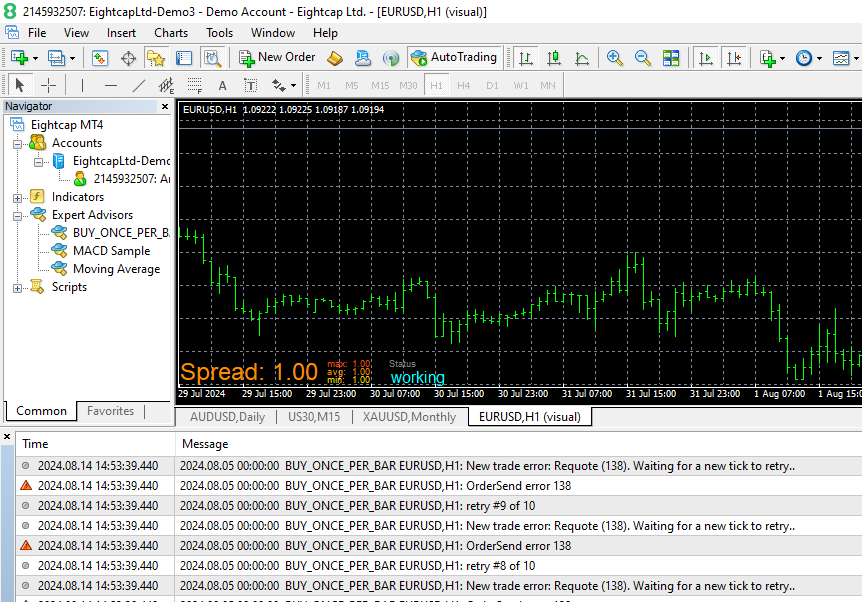Switch chart to bar chart mode
This screenshot has width=862, height=602.
click(526, 58)
